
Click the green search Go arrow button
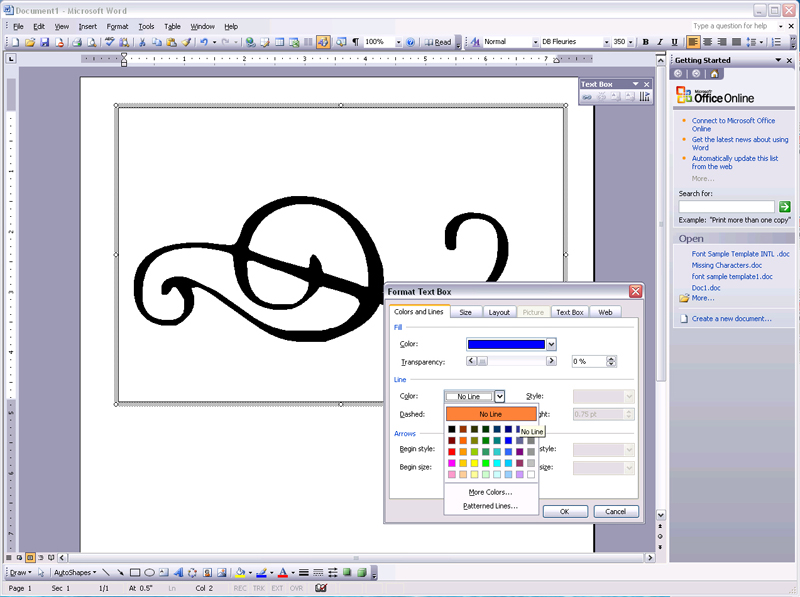(x=785, y=206)
